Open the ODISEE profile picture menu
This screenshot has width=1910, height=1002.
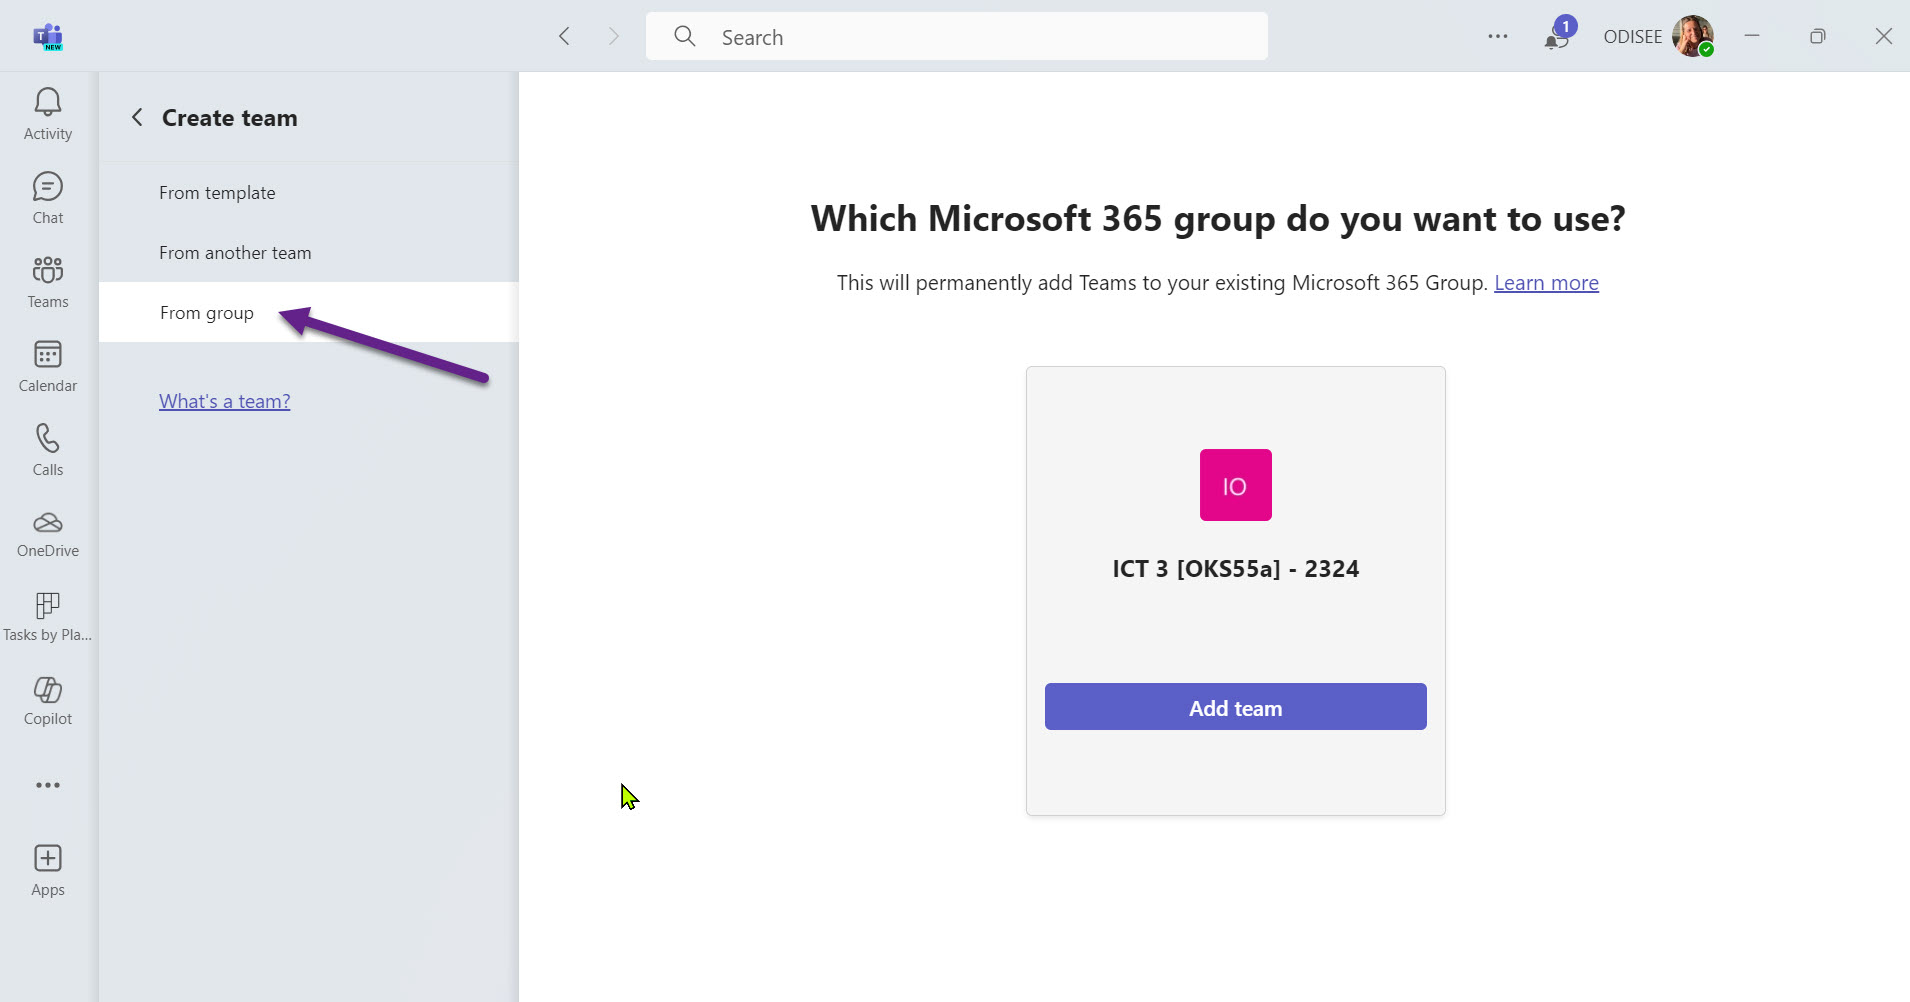tap(1693, 36)
